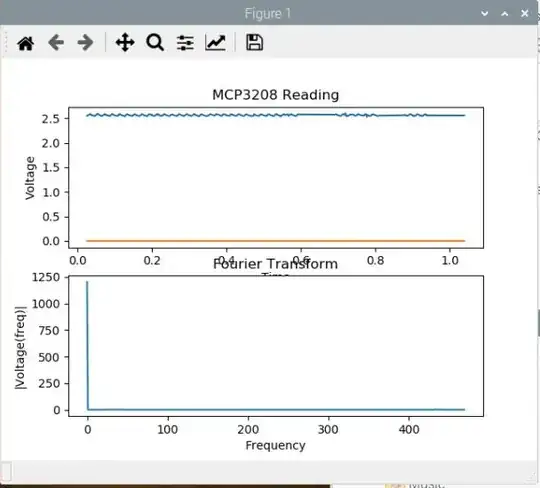This screenshot has height=488, width=540.
Task: Activate the Pan axes tool
Action: [125, 43]
